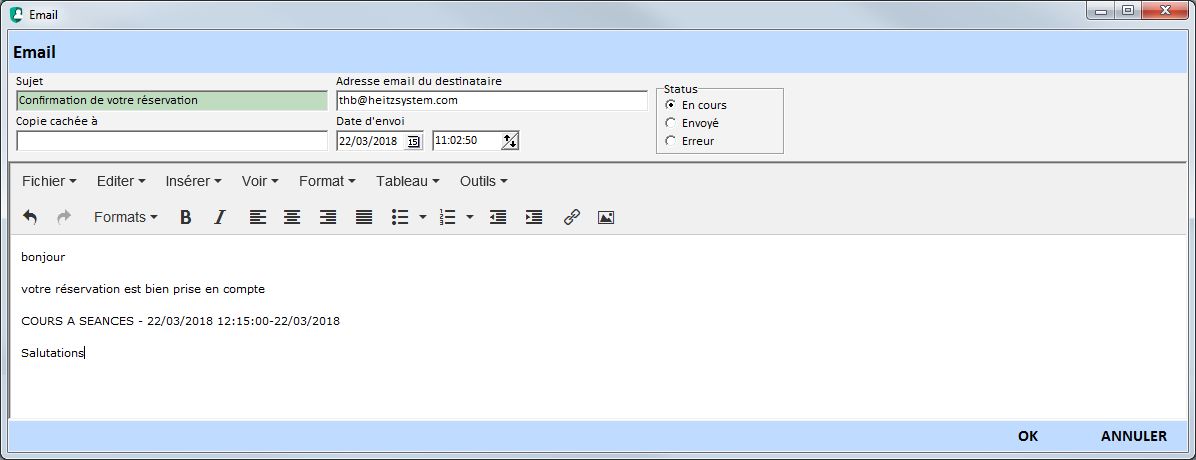1196x460 pixels.
Task: Align text to the left
Action: 258,217
